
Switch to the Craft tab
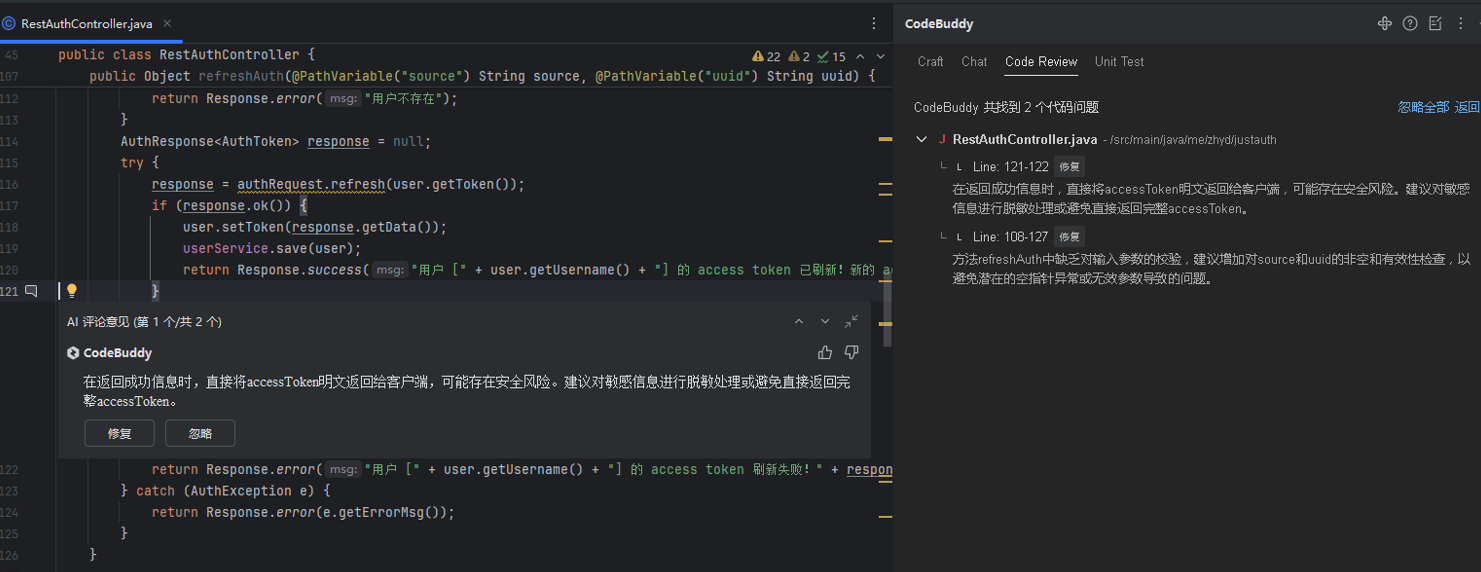[930, 62]
